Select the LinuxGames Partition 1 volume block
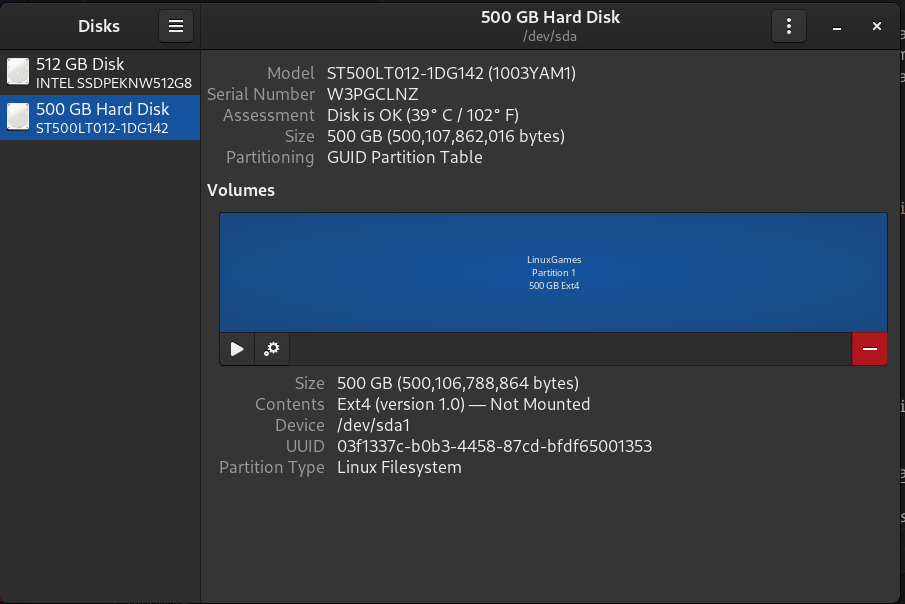 [553, 272]
